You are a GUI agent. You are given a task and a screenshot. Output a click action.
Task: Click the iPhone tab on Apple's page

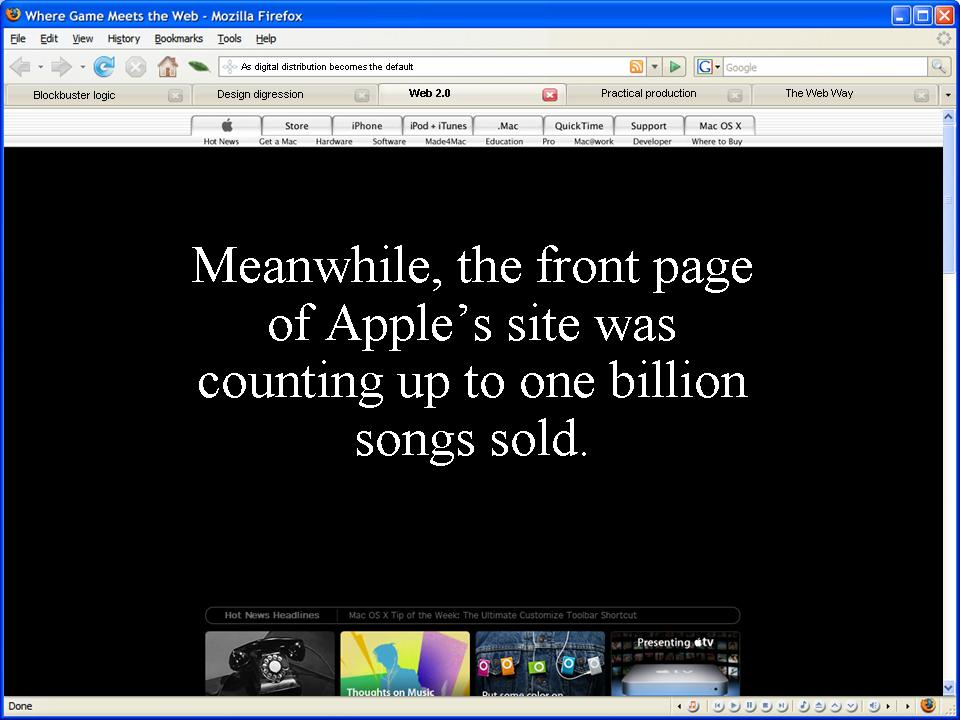[x=367, y=126]
